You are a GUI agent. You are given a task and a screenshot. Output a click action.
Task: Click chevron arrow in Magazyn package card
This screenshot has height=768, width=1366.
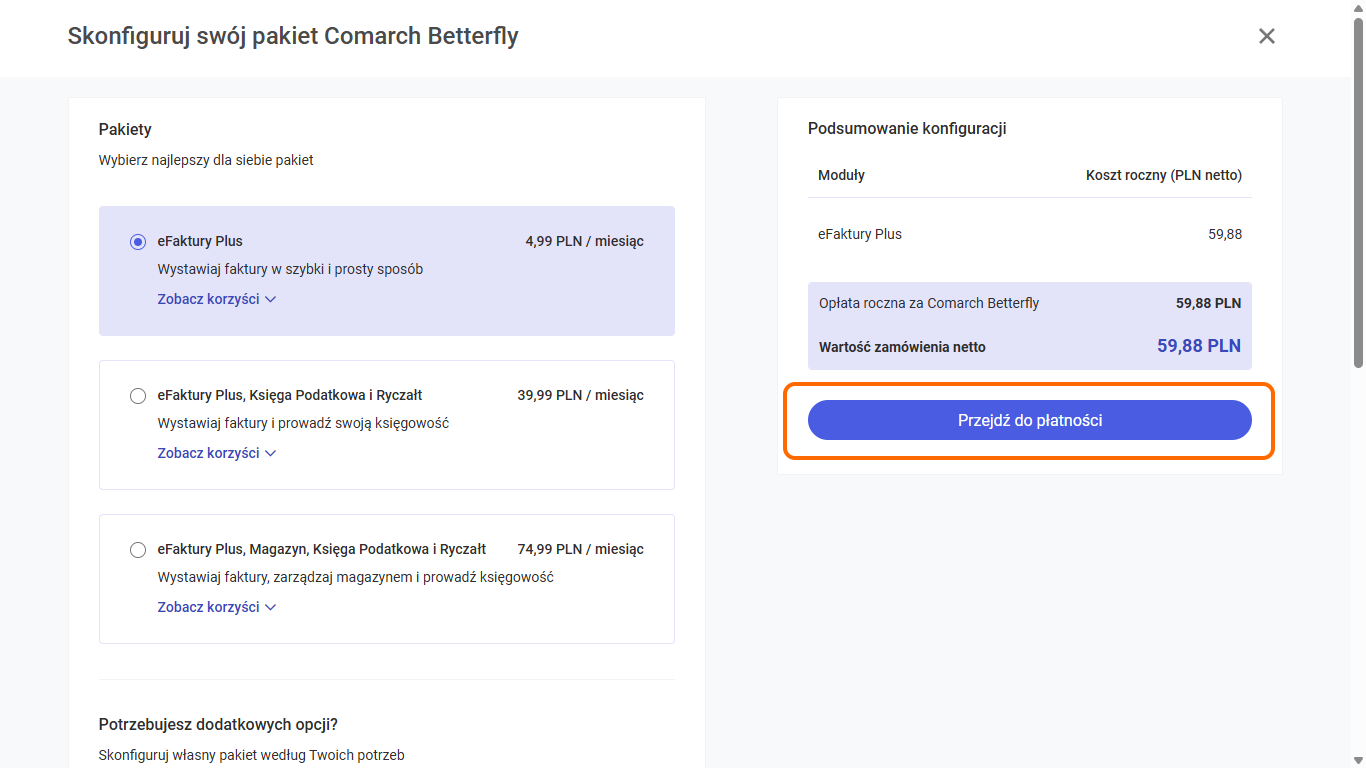coord(271,607)
